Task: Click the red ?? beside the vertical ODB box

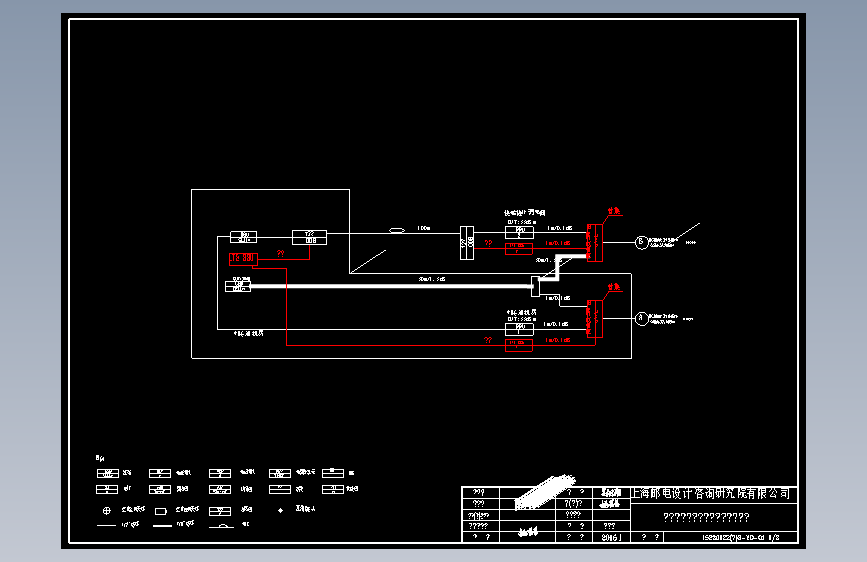Action: tap(488, 243)
